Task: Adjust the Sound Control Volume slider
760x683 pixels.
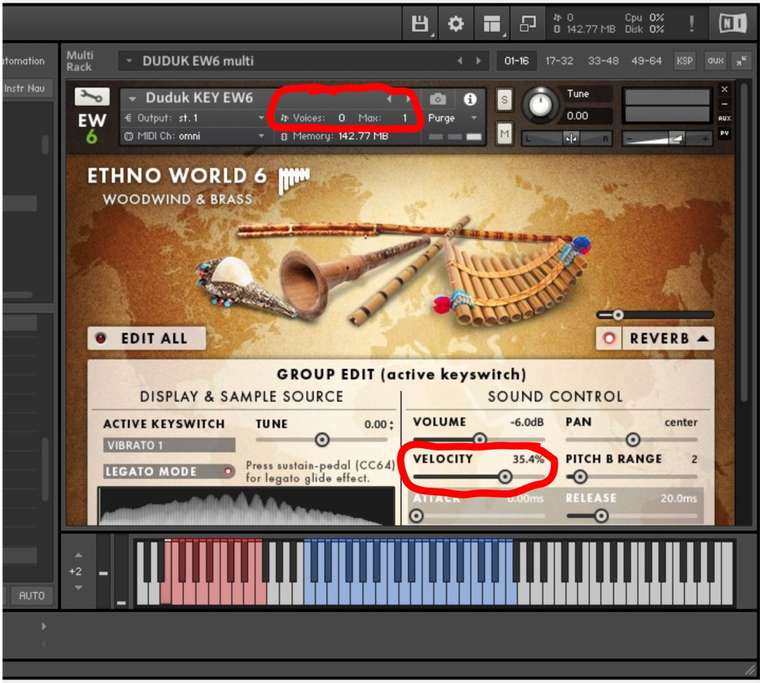Action: (x=479, y=439)
